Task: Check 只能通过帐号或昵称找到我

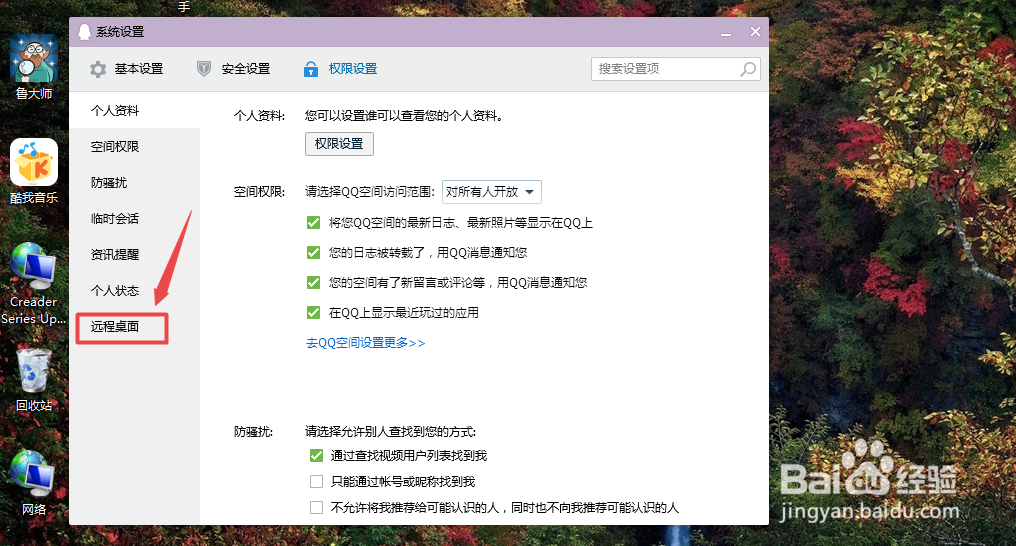Action: [x=316, y=481]
